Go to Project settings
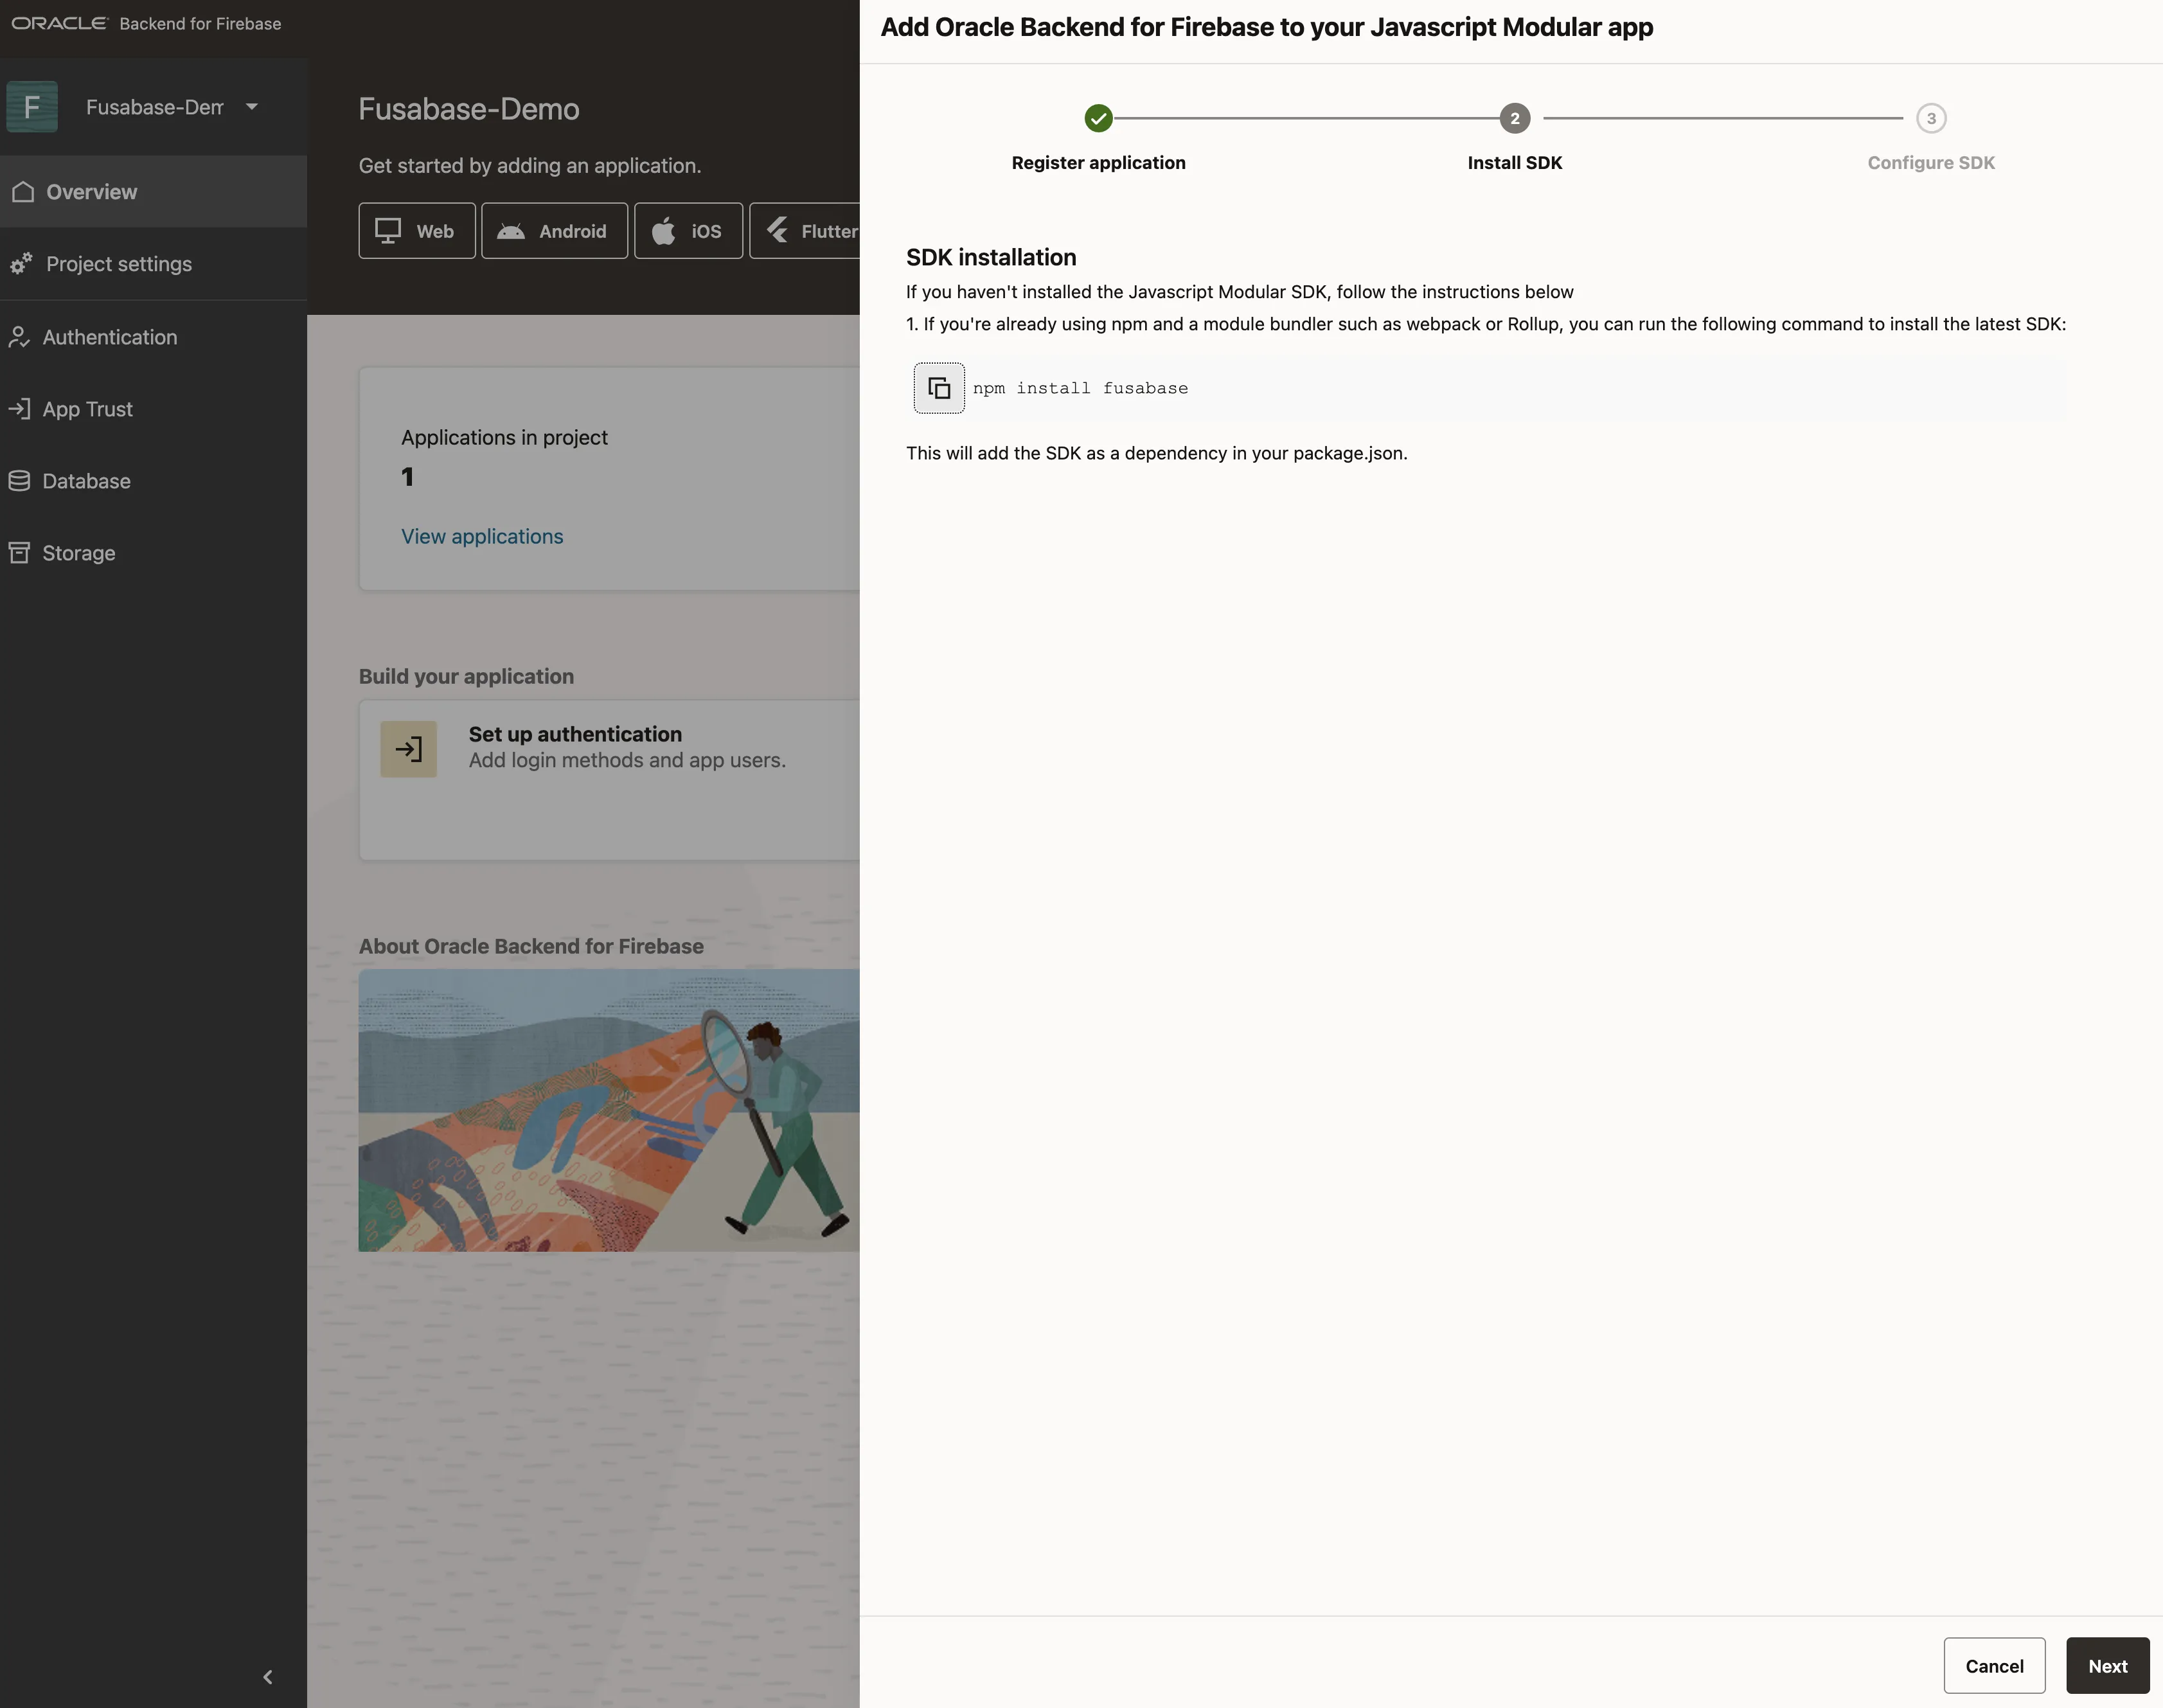Screen dimensions: 2163x1708 [153, 264]
